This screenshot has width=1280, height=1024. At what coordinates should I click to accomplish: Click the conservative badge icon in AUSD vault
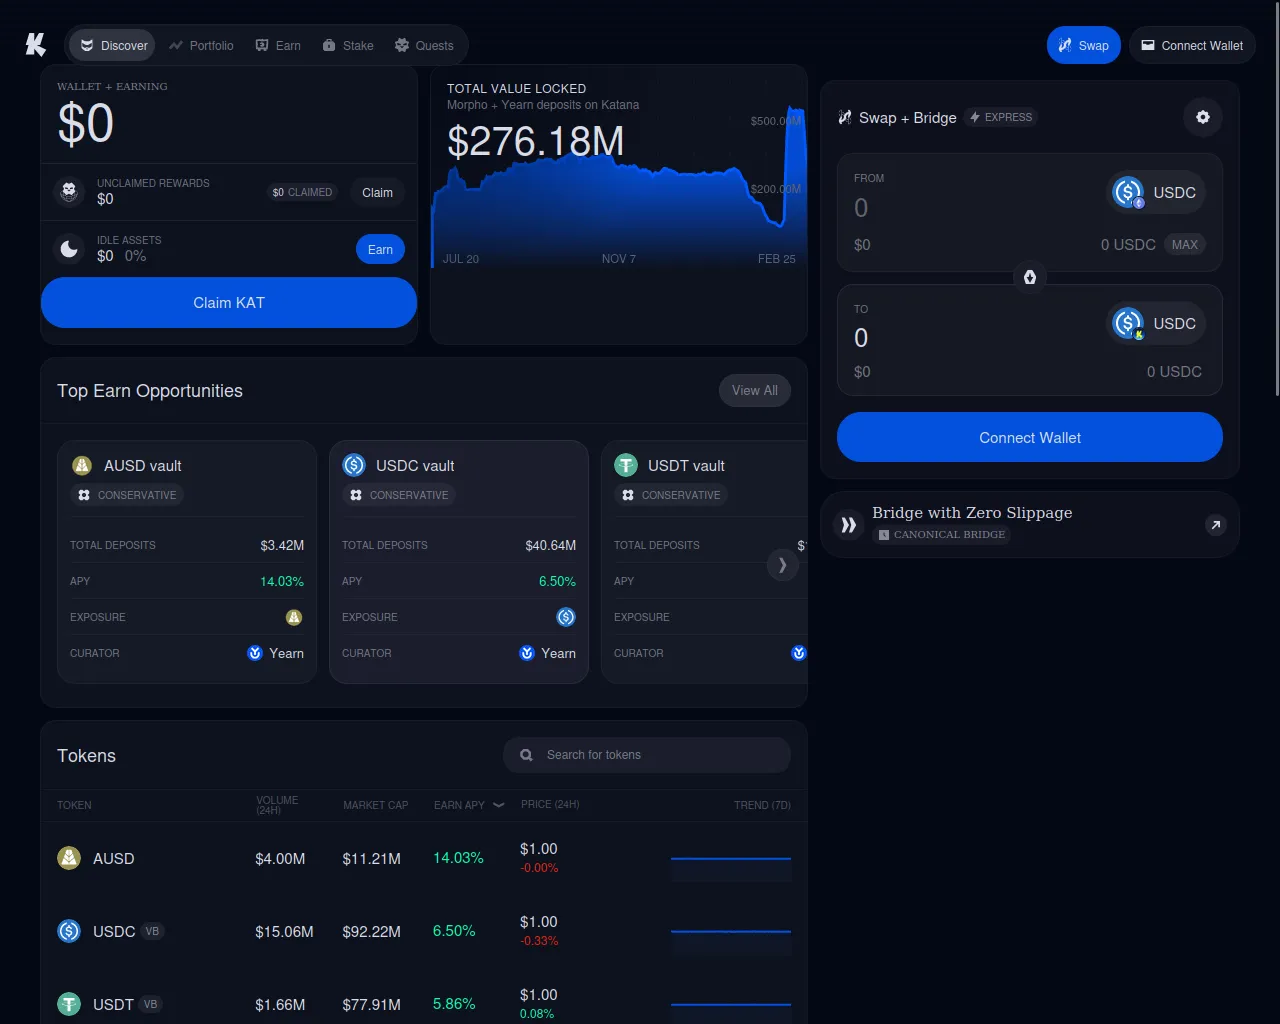click(84, 495)
